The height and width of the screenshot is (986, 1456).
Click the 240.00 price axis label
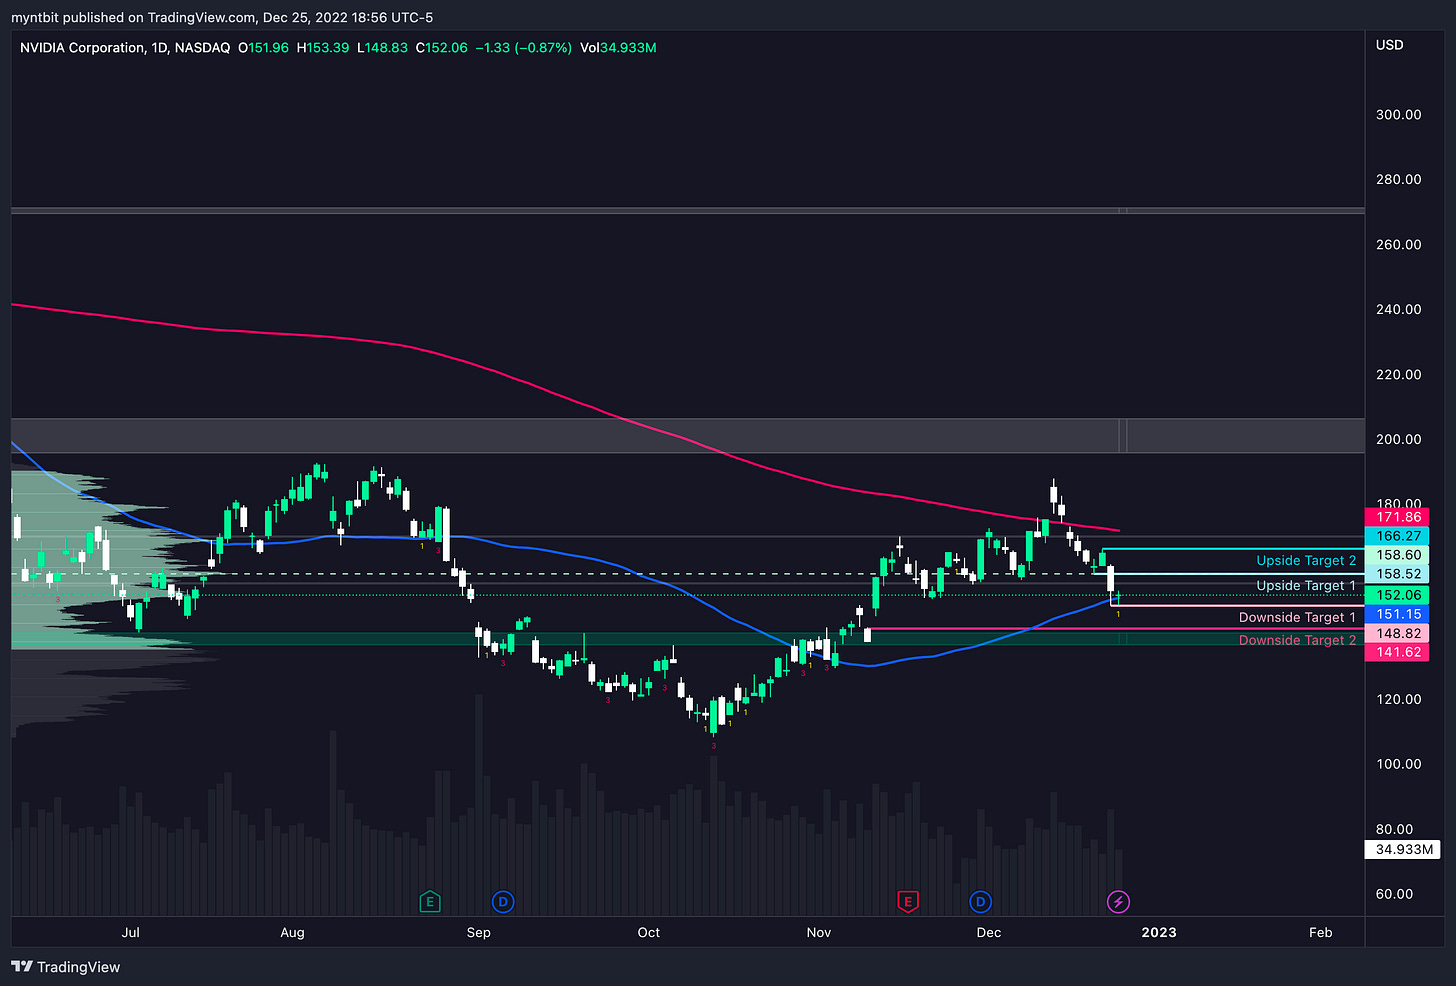pyautogui.click(x=1398, y=310)
